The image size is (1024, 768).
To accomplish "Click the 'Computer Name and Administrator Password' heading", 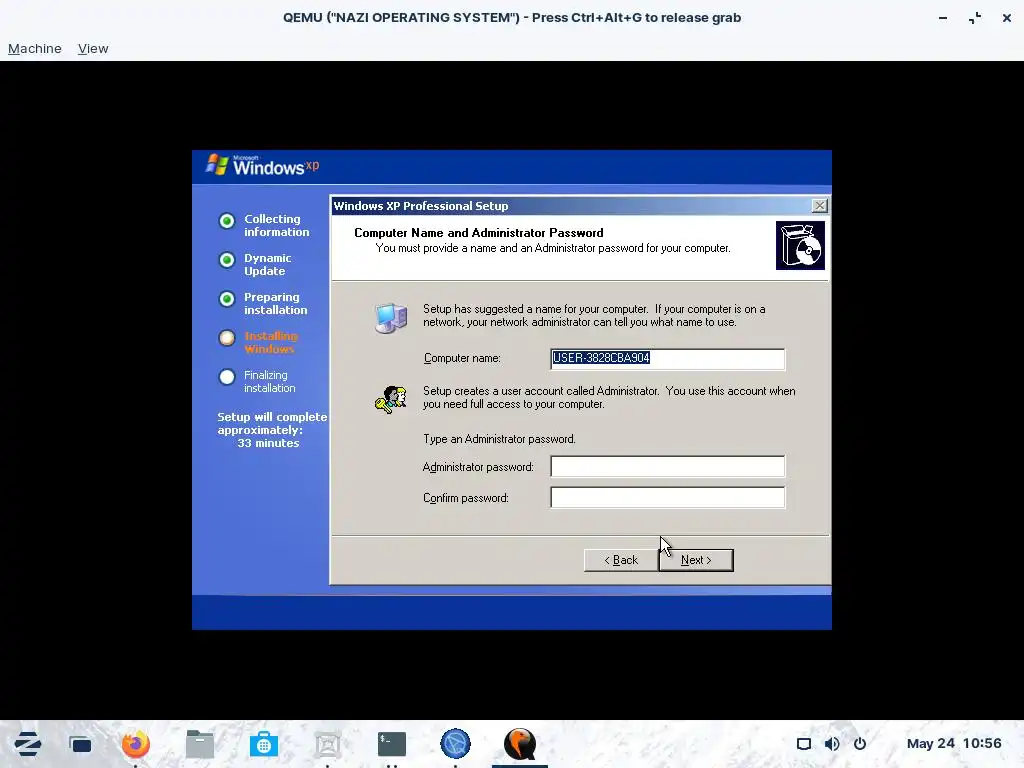I will (x=479, y=233).
